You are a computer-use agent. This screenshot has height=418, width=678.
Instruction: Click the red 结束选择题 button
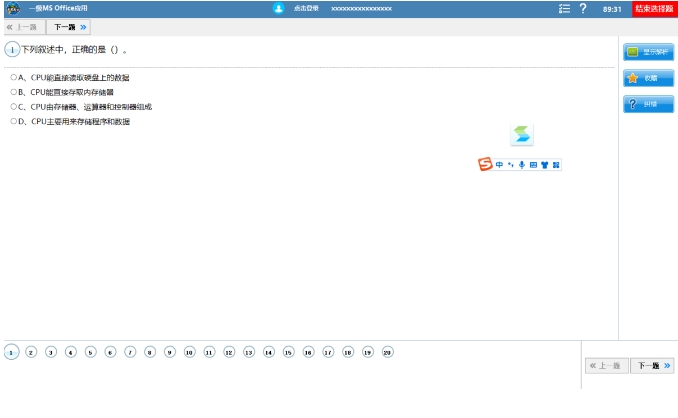tap(655, 9)
